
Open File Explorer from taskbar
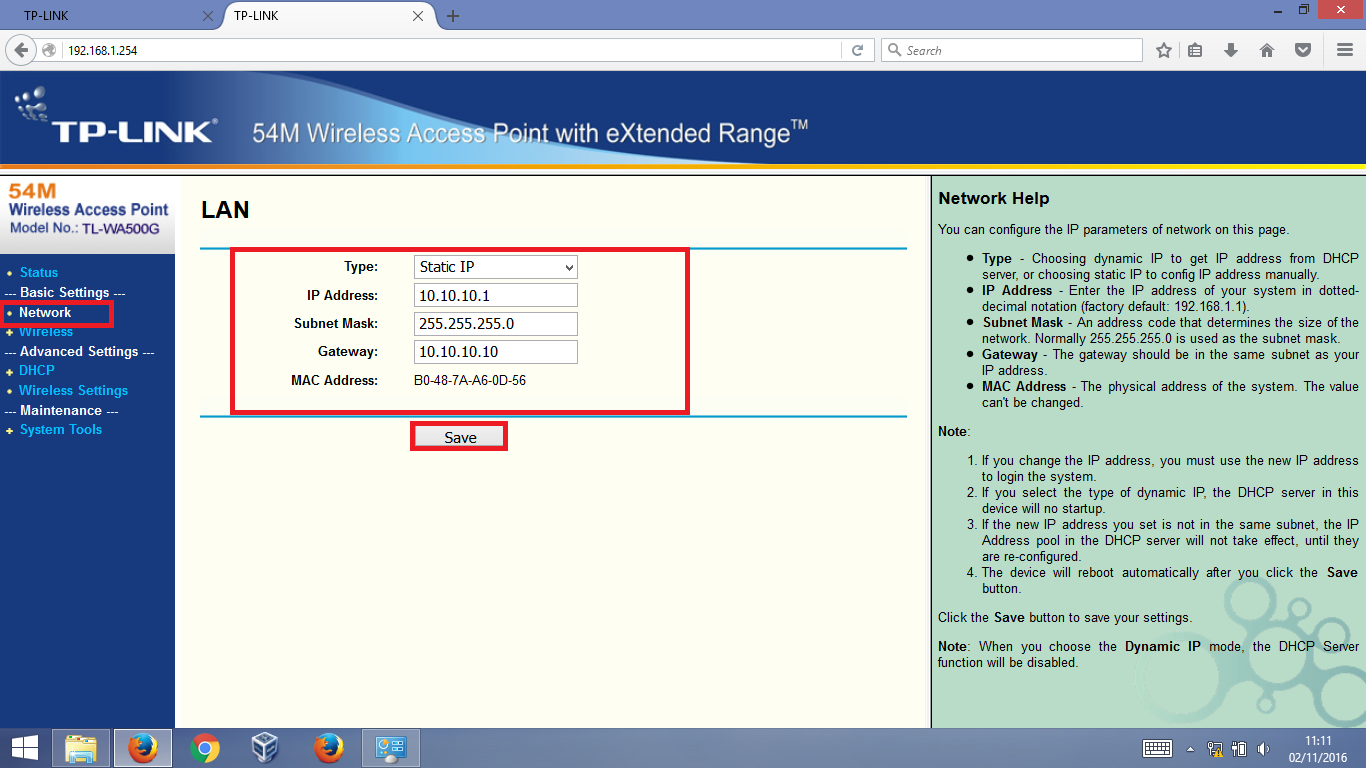coord(81,748)
